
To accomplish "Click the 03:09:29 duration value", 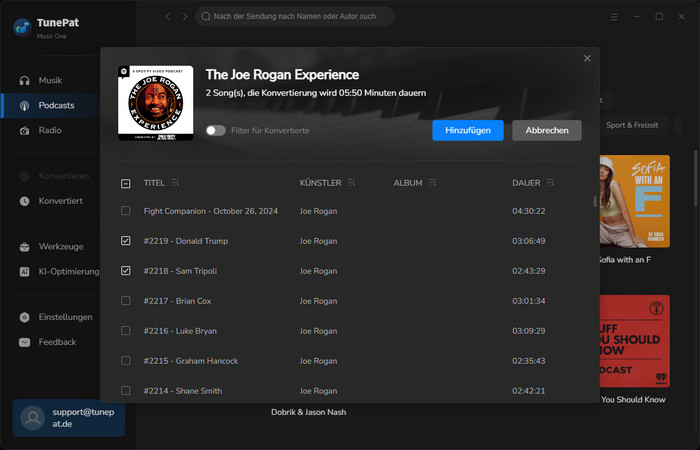I will click(x=529, y=331).
